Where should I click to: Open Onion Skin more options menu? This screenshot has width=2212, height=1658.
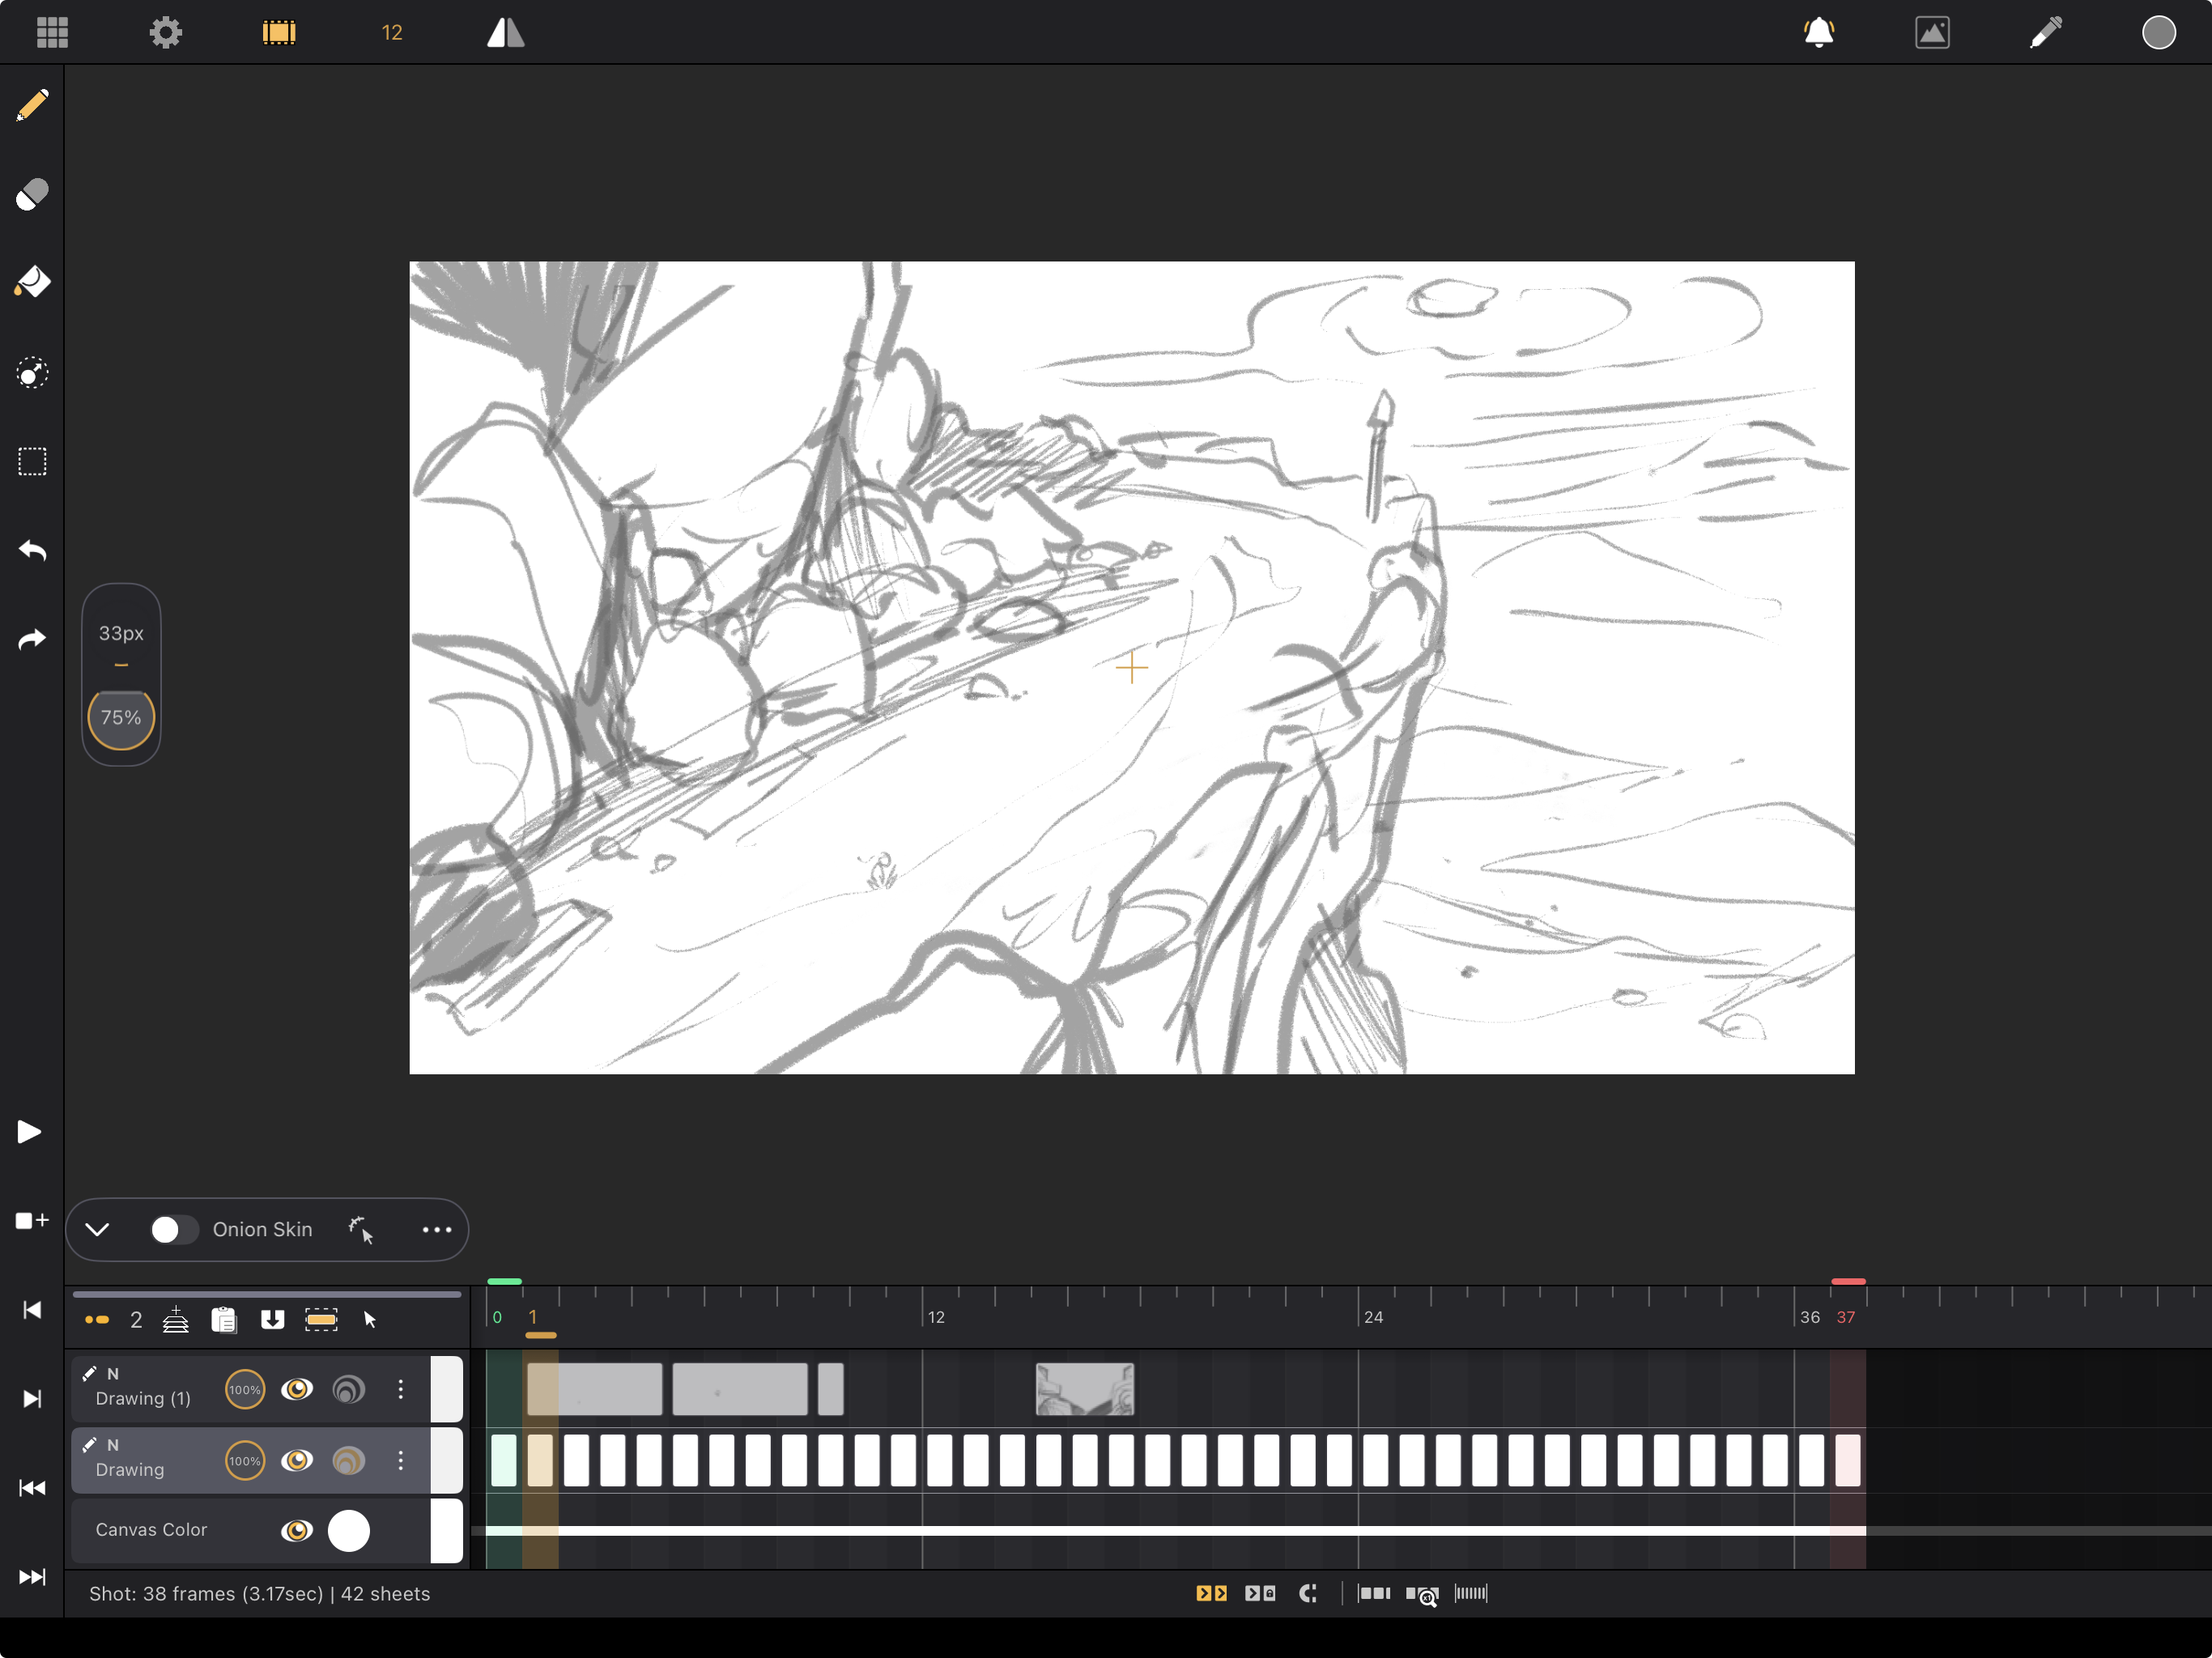(437, 1229)
